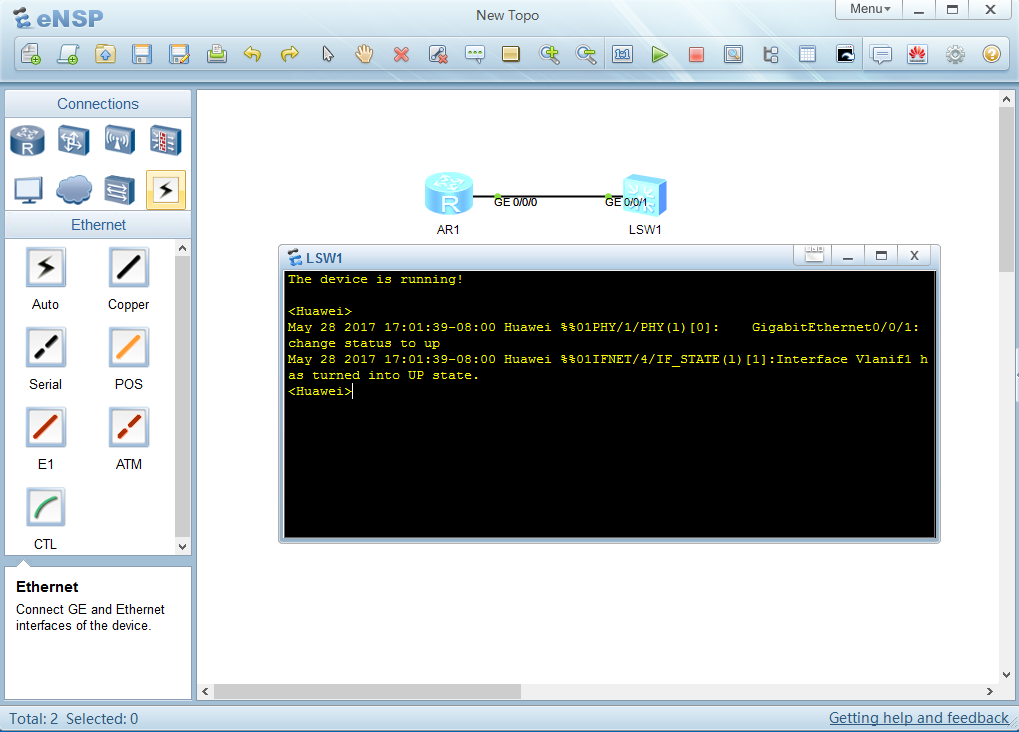This screenshot has height=732, width=1019.
Task: Open the Menu dropdown
Action: pos(870,9)
